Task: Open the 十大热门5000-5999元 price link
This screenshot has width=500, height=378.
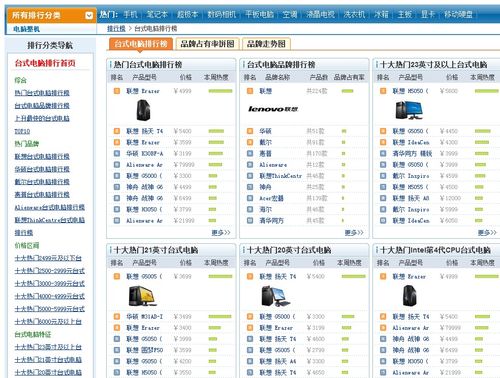Action: pos(49,309)
